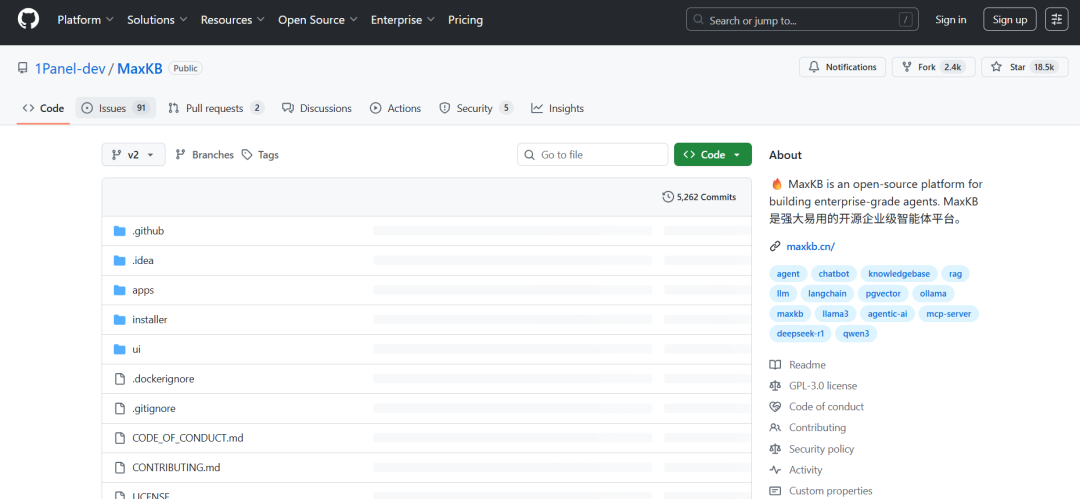Click the link icon beside maxkb.cn
Viewport: 1080px width, 499px height.
(775, 246)
